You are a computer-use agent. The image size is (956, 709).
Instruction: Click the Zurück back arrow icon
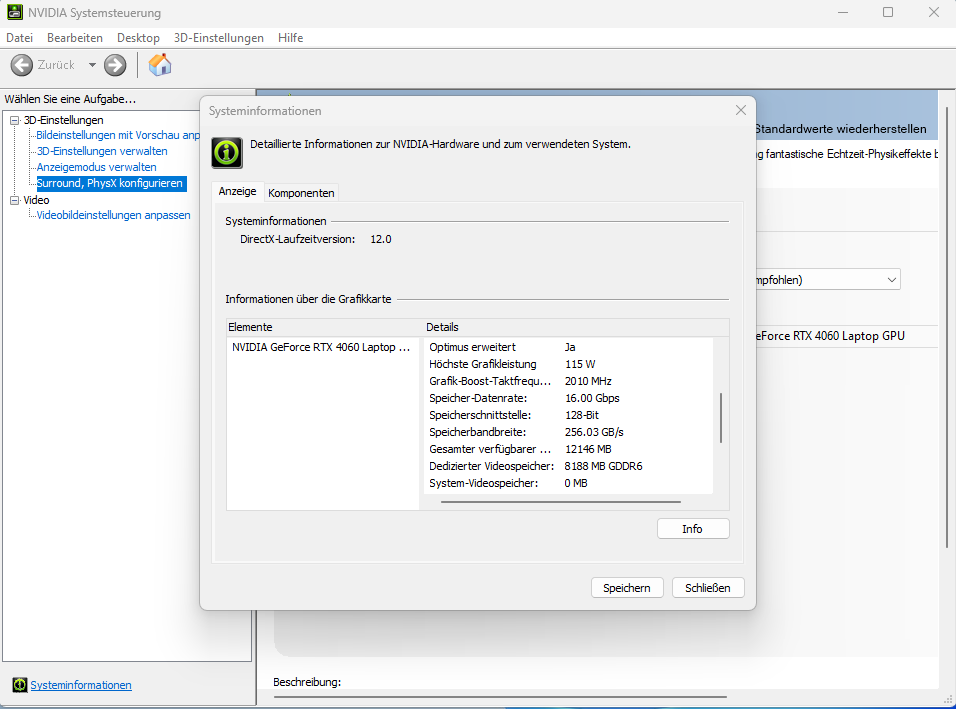[x=22, y=65]
